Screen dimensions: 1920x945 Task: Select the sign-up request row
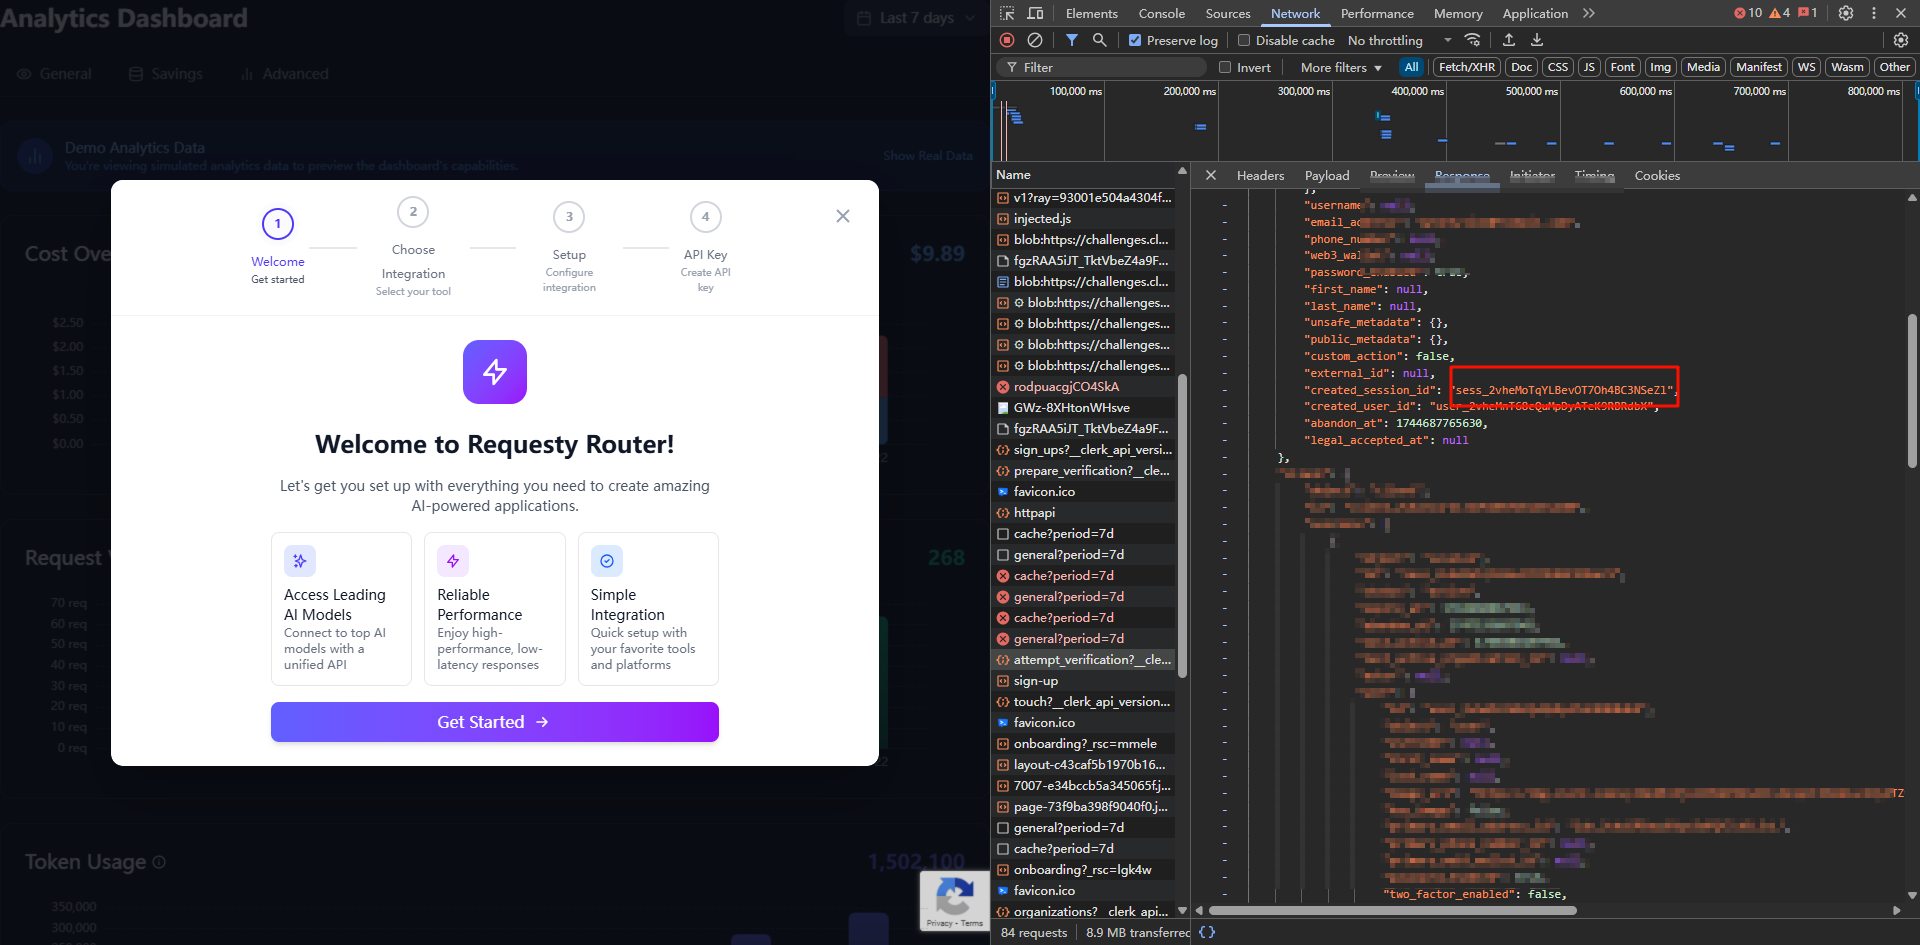tap(1084, 681)
